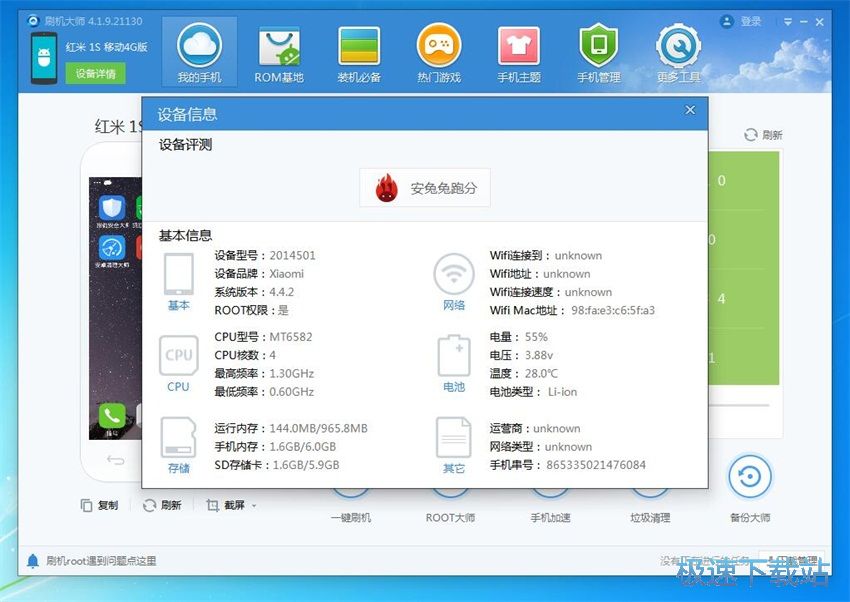Click the 刷新 refresh icon at top right
Screen dimensions: 850x602
[x=750, y=135]
